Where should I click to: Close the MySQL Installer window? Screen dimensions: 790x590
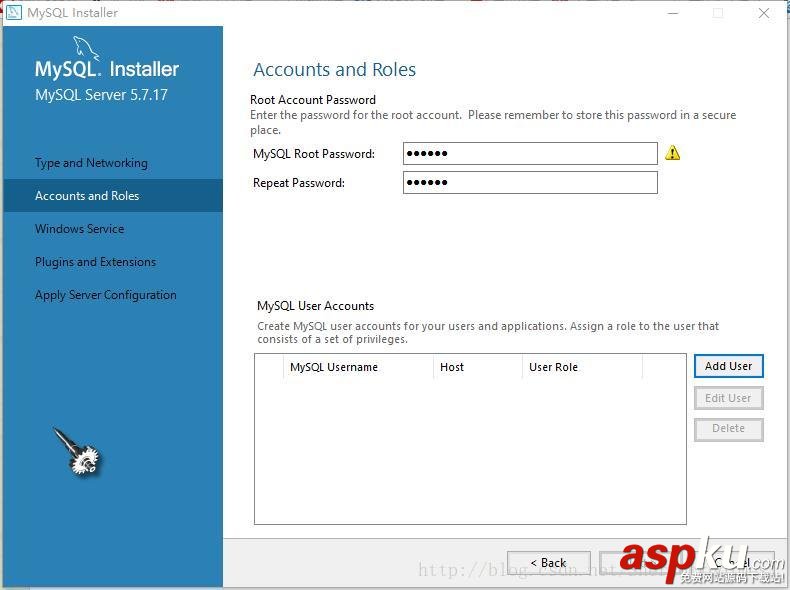point(764,13)
